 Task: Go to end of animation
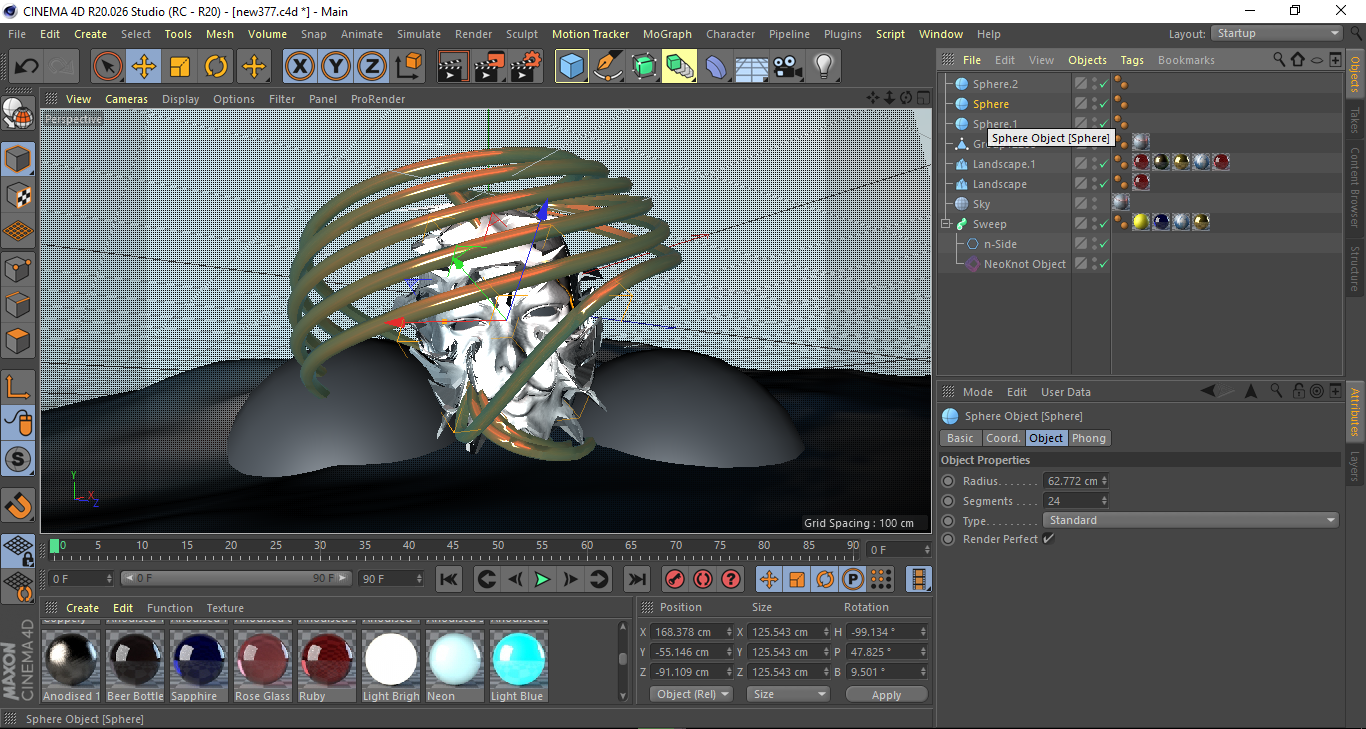(x=636, y=579)
